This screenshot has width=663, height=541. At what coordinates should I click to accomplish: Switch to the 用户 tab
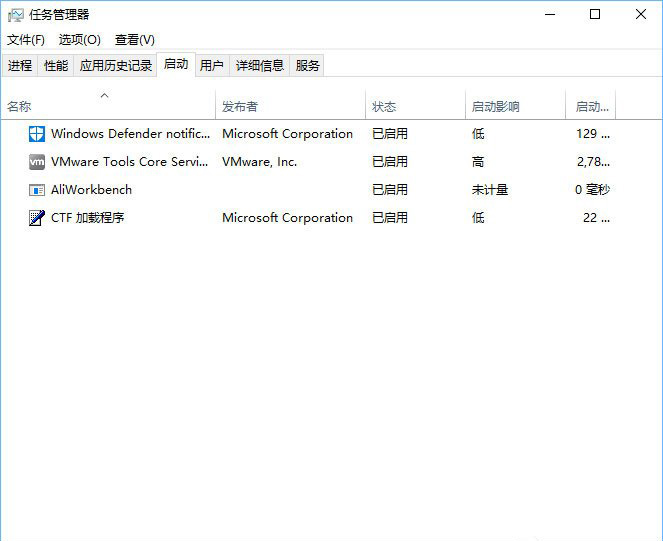click(212, 66)
